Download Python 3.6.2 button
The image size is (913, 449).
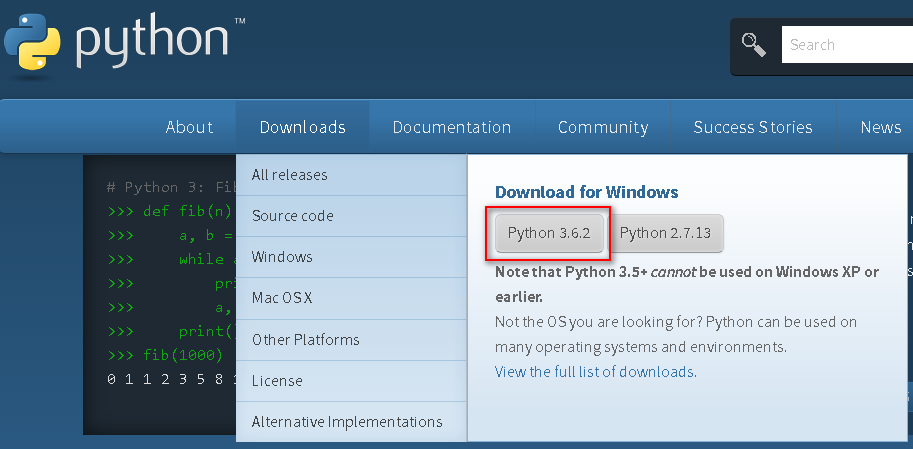tap(549, 234)
